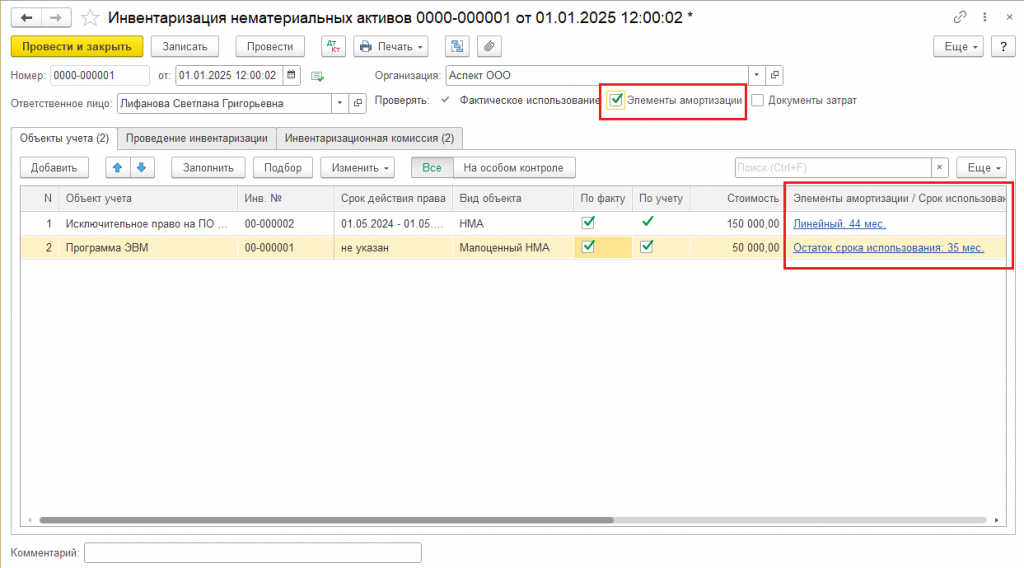Toggle По учету checkbox for Программа ЭВМ row
Screen dimensions: 1024x568
[x=647, y=247]
